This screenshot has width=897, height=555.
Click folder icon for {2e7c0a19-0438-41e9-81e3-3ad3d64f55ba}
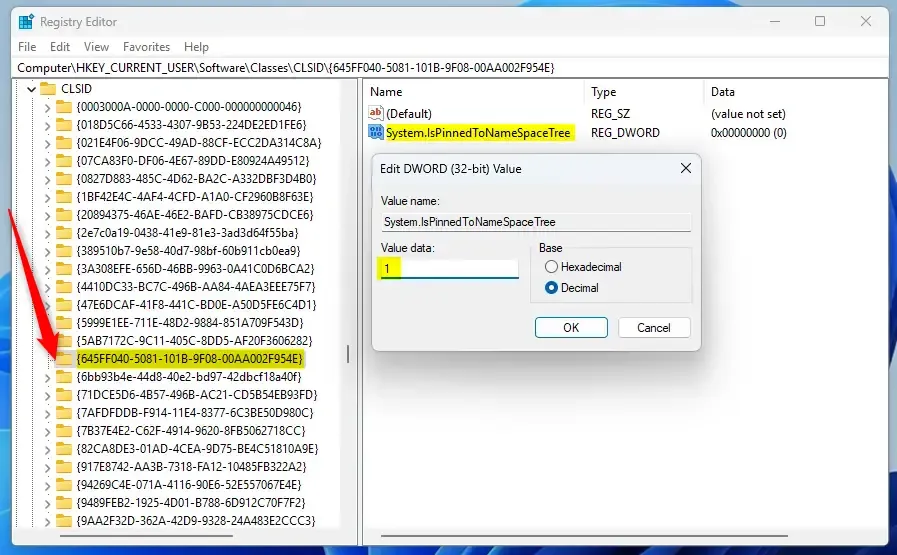[64, 233]
